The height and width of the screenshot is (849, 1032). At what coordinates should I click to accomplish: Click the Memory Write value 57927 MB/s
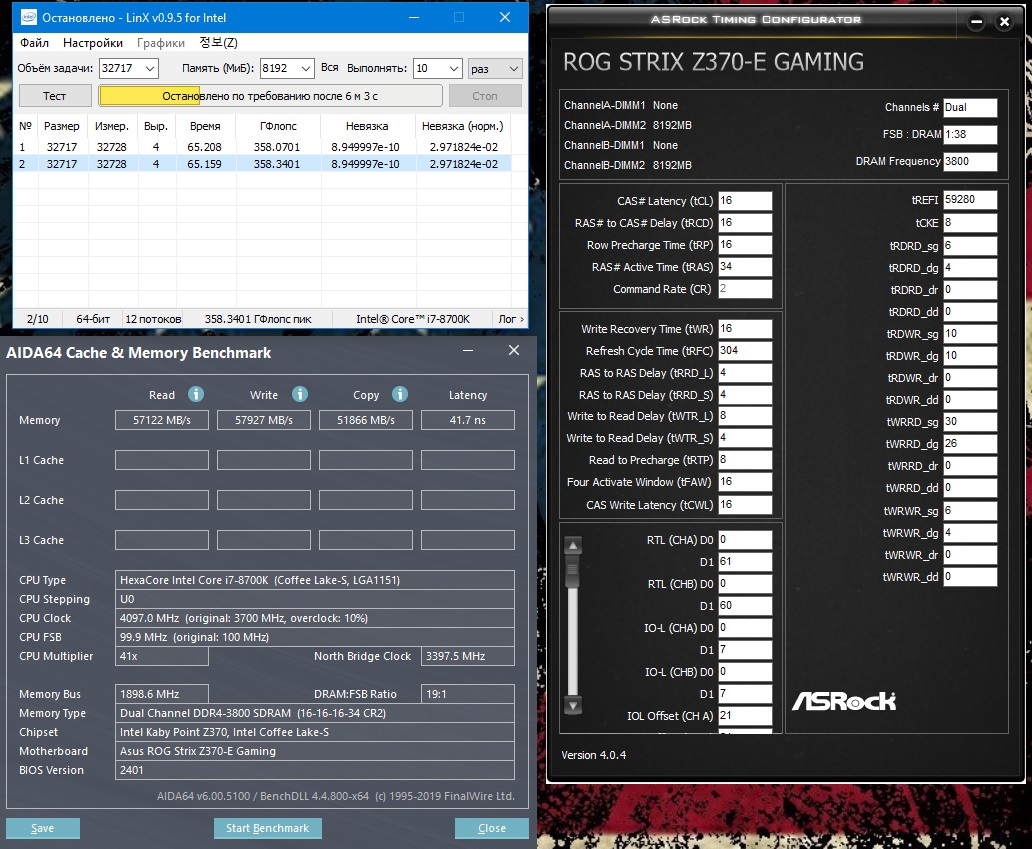click(x=264, y=420)
